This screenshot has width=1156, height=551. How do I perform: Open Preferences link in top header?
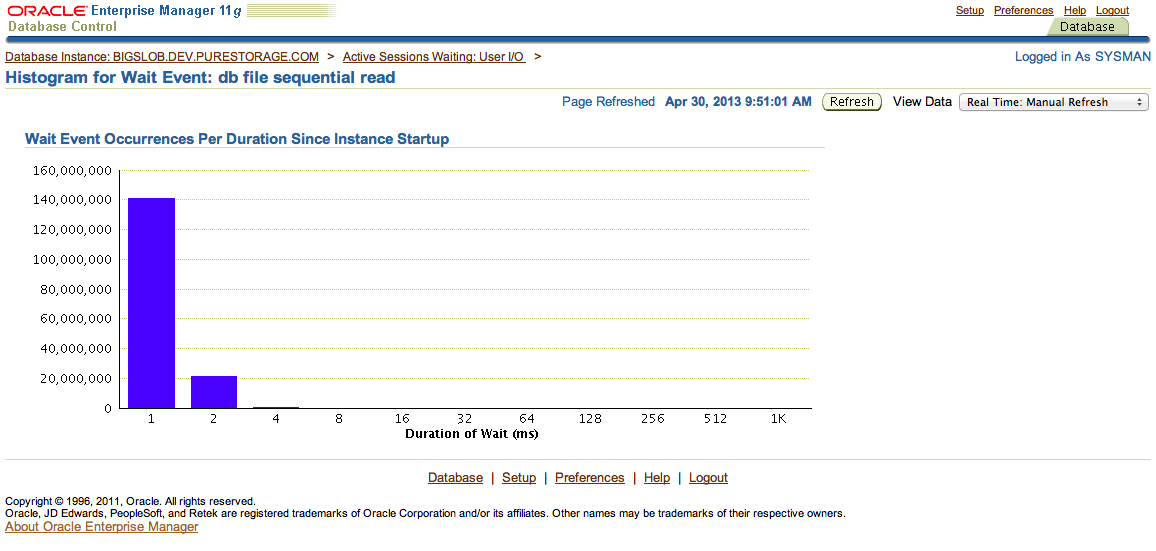pos(1023,10)
